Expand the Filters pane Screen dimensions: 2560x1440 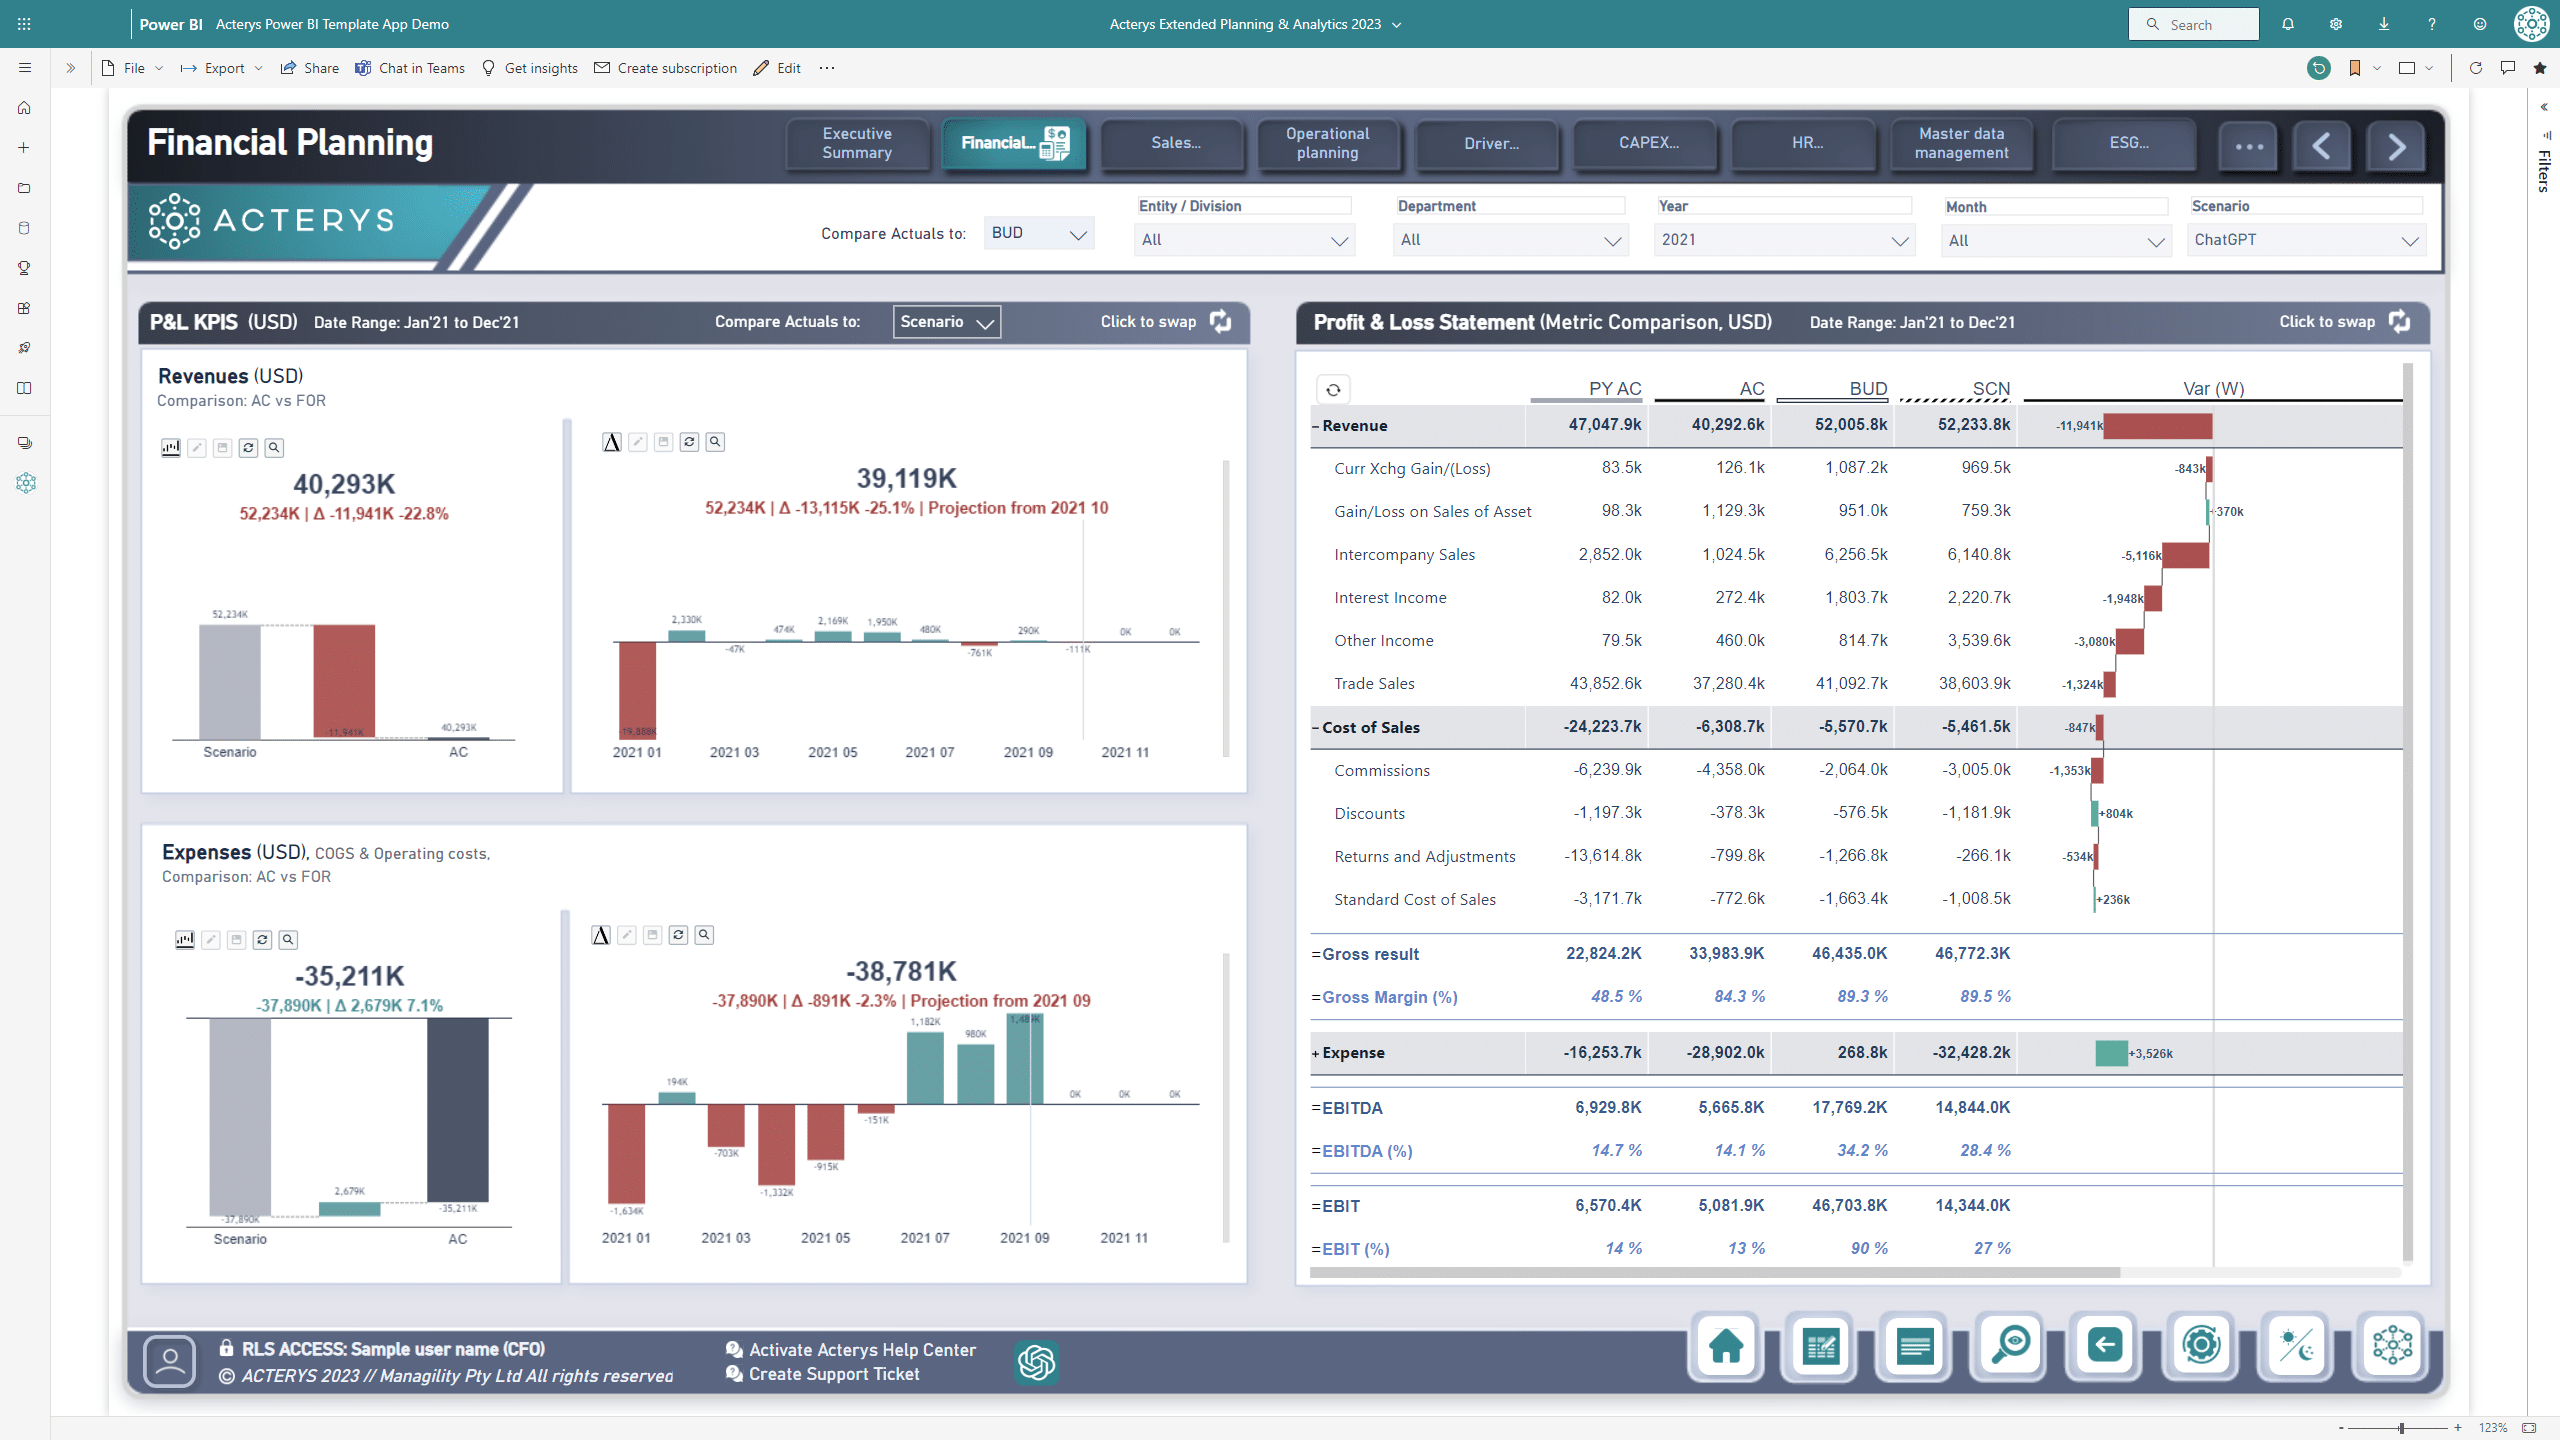tap(2544, 107)
